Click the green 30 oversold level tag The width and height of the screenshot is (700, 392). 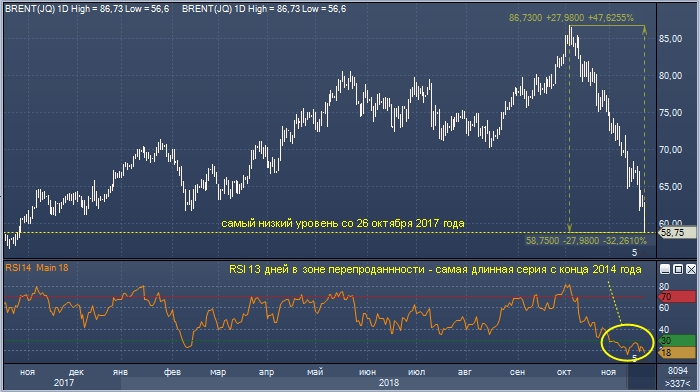point(677,341)
